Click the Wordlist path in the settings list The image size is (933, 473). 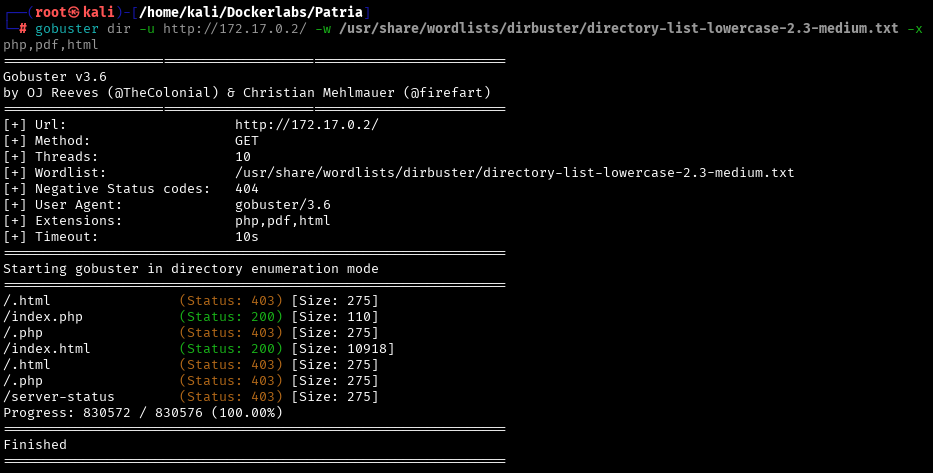click(x=514, y=173)
